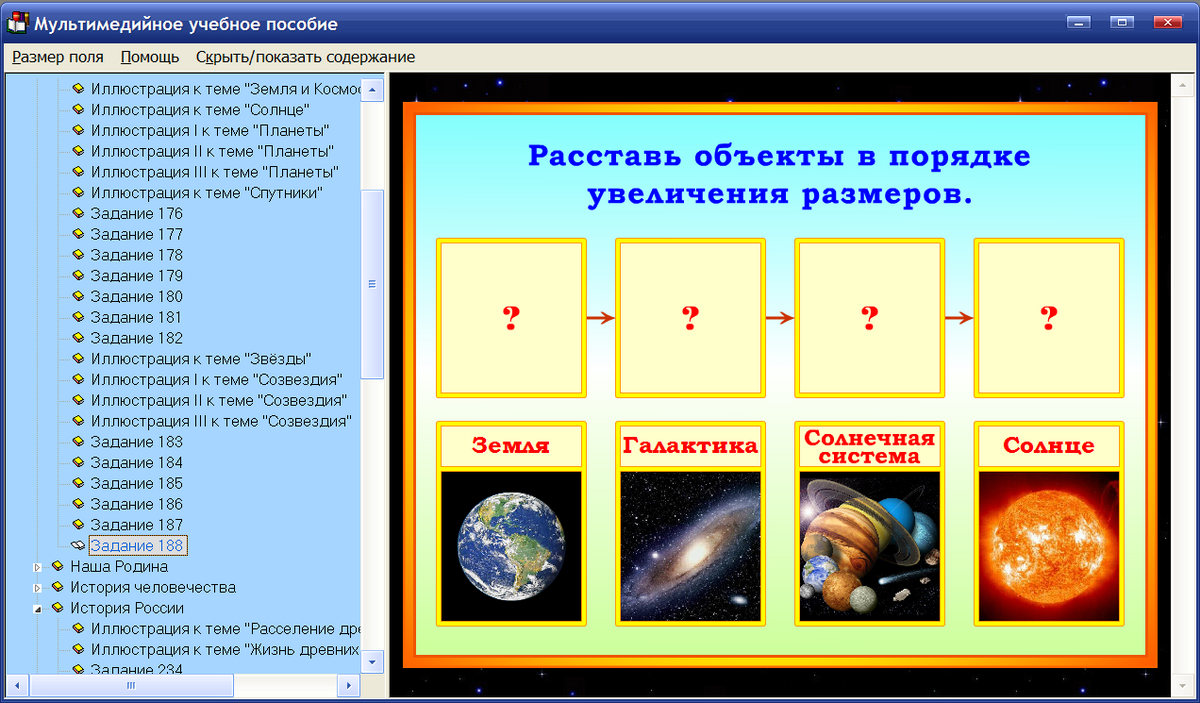Image resolution: width=1200 pixels, height=703 pixels.
Task: Click the first question-mark placeholder box
Action: [511, 315]
